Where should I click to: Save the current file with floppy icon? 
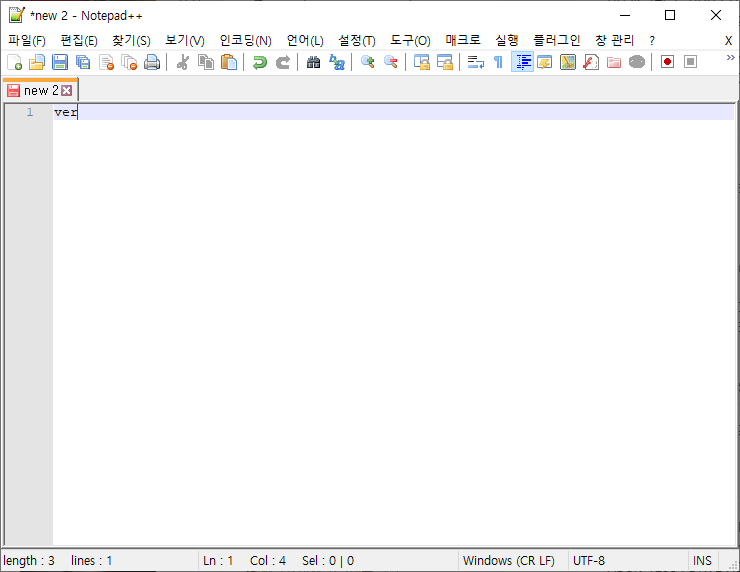tap(60, 62)
